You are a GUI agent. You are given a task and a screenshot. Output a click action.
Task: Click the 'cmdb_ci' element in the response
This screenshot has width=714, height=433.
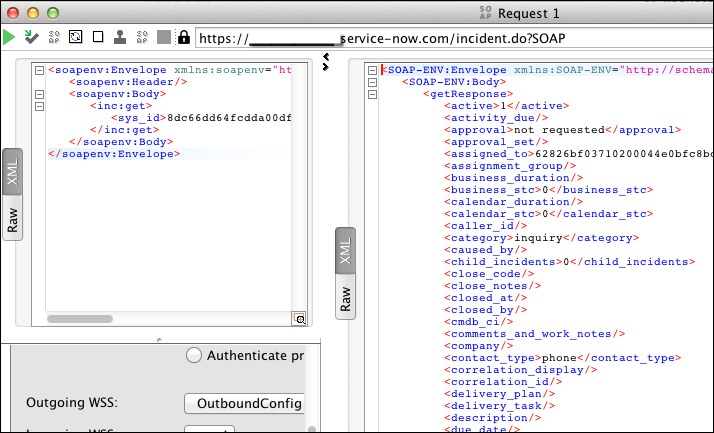[479, 322]
